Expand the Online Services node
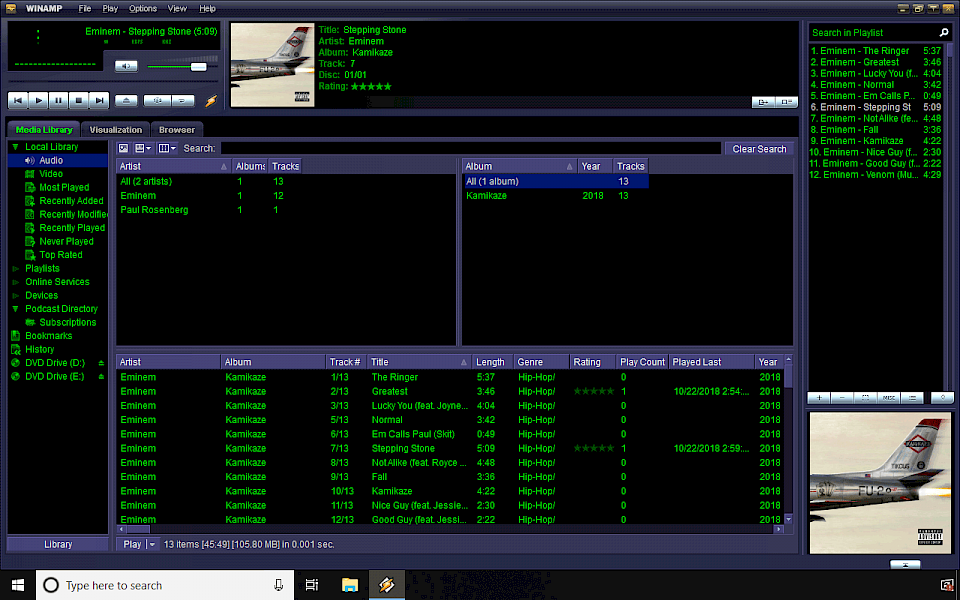960x600 pixels. coord(15,282)
